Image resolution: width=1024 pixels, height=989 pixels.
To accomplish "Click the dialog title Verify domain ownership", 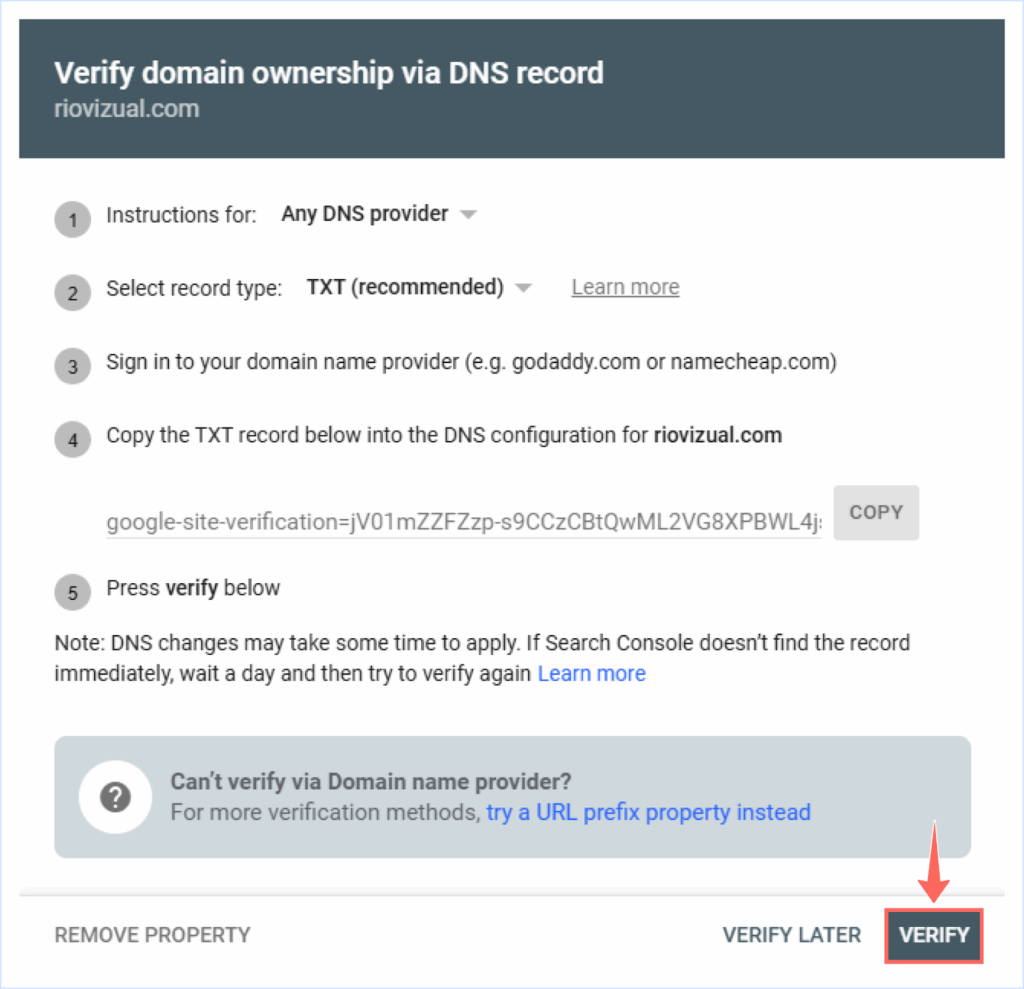I will [x=329, y=73].
